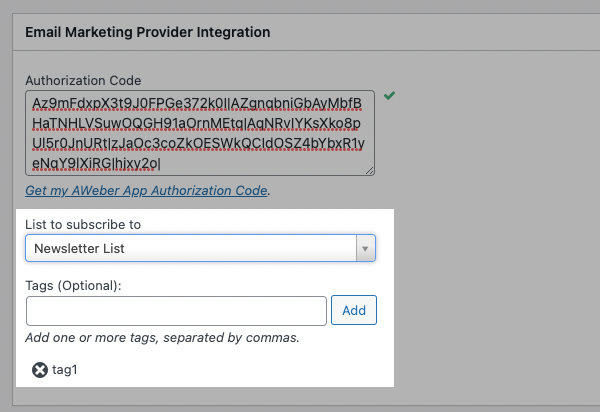Open the selector showing Newsletter List text
Image resolution: width=600 pixels, height=412 pixels.
190,248
